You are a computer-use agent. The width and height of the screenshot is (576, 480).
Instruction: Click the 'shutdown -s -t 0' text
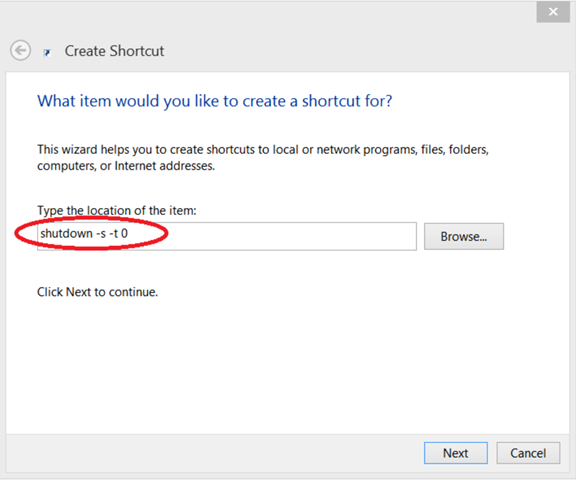click(84, 234)
